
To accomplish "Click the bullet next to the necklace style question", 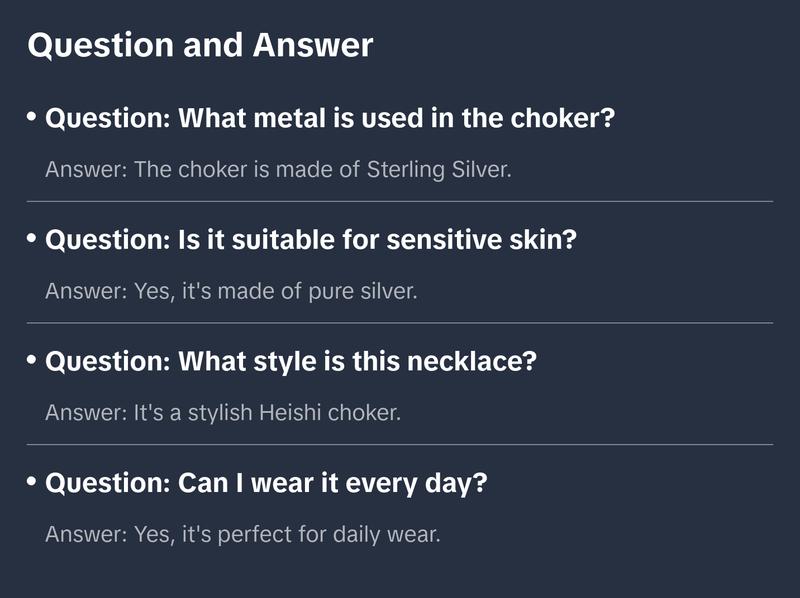I will [32, 360].
